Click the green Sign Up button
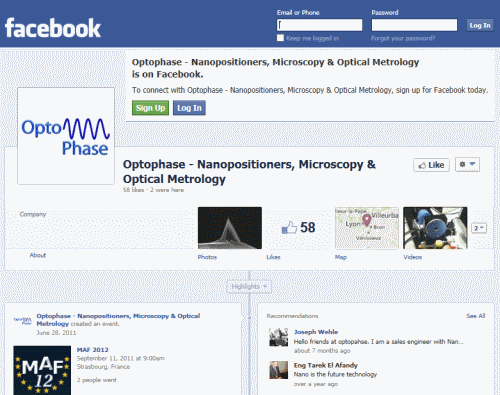The image size is (500, 395). point(150,108)
